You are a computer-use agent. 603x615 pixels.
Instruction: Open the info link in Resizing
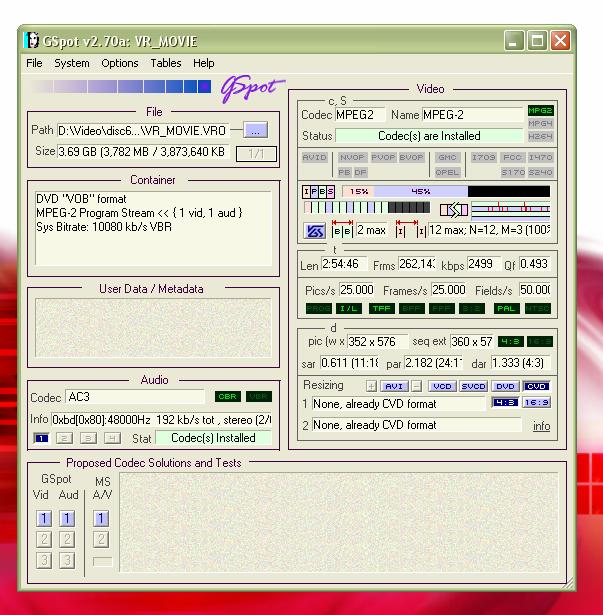[541, 426]
